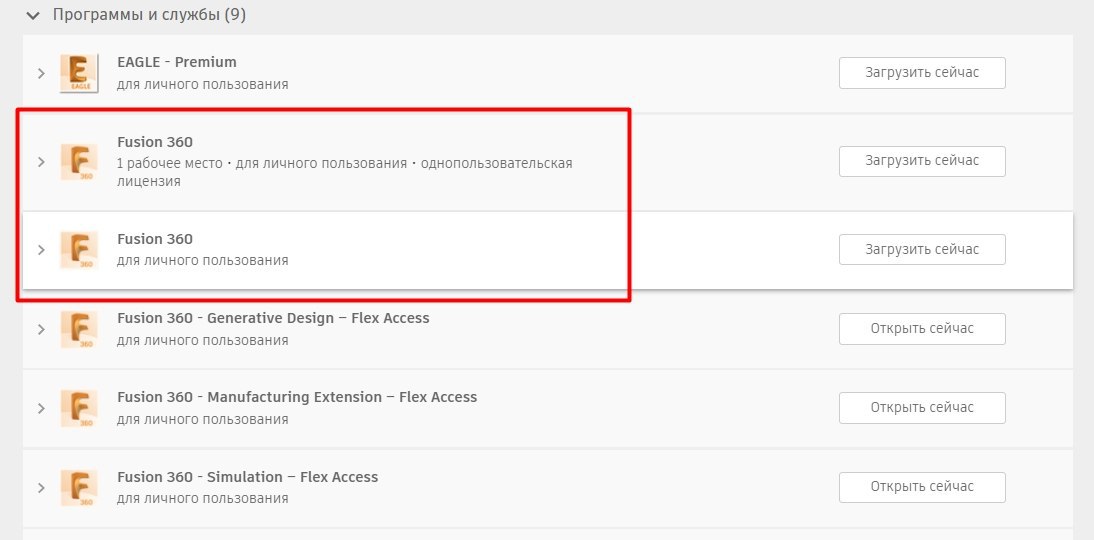This screenshot has height=540, width=1094.
Task: Click the Simulation row Fusion icon
Action: 79,488
